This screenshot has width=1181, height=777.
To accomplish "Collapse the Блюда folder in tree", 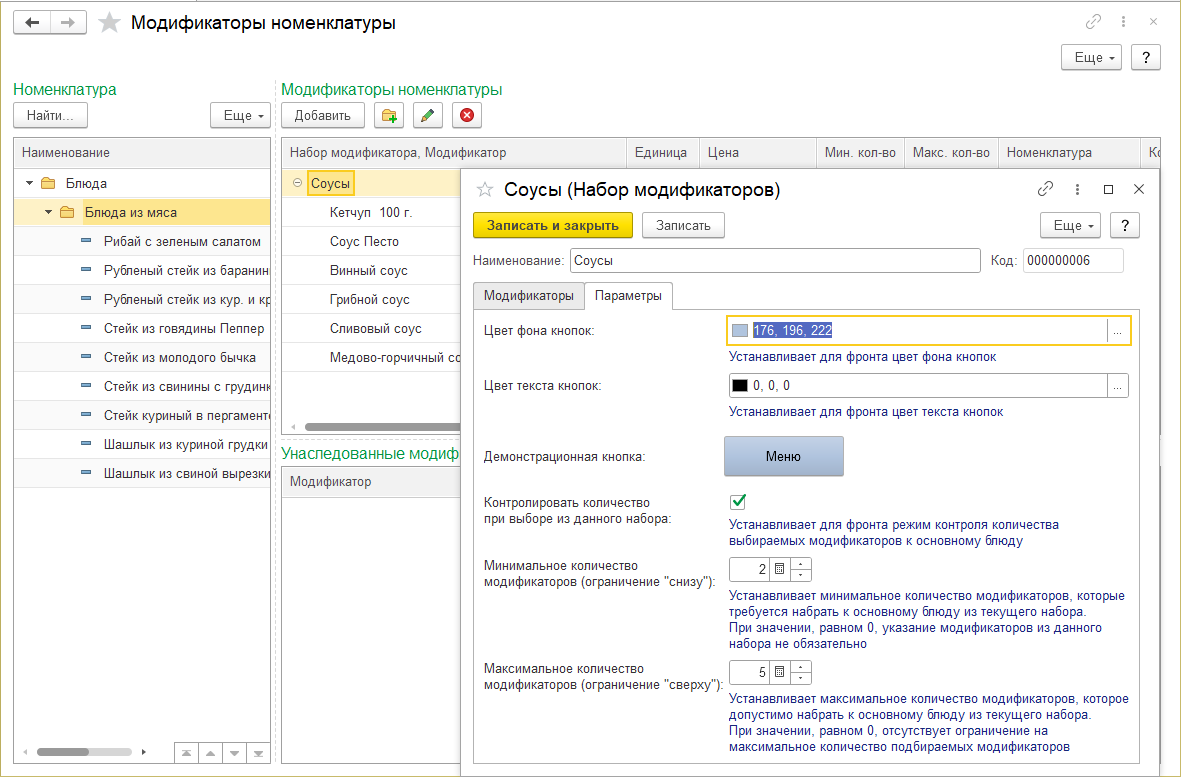I will 30,183.
